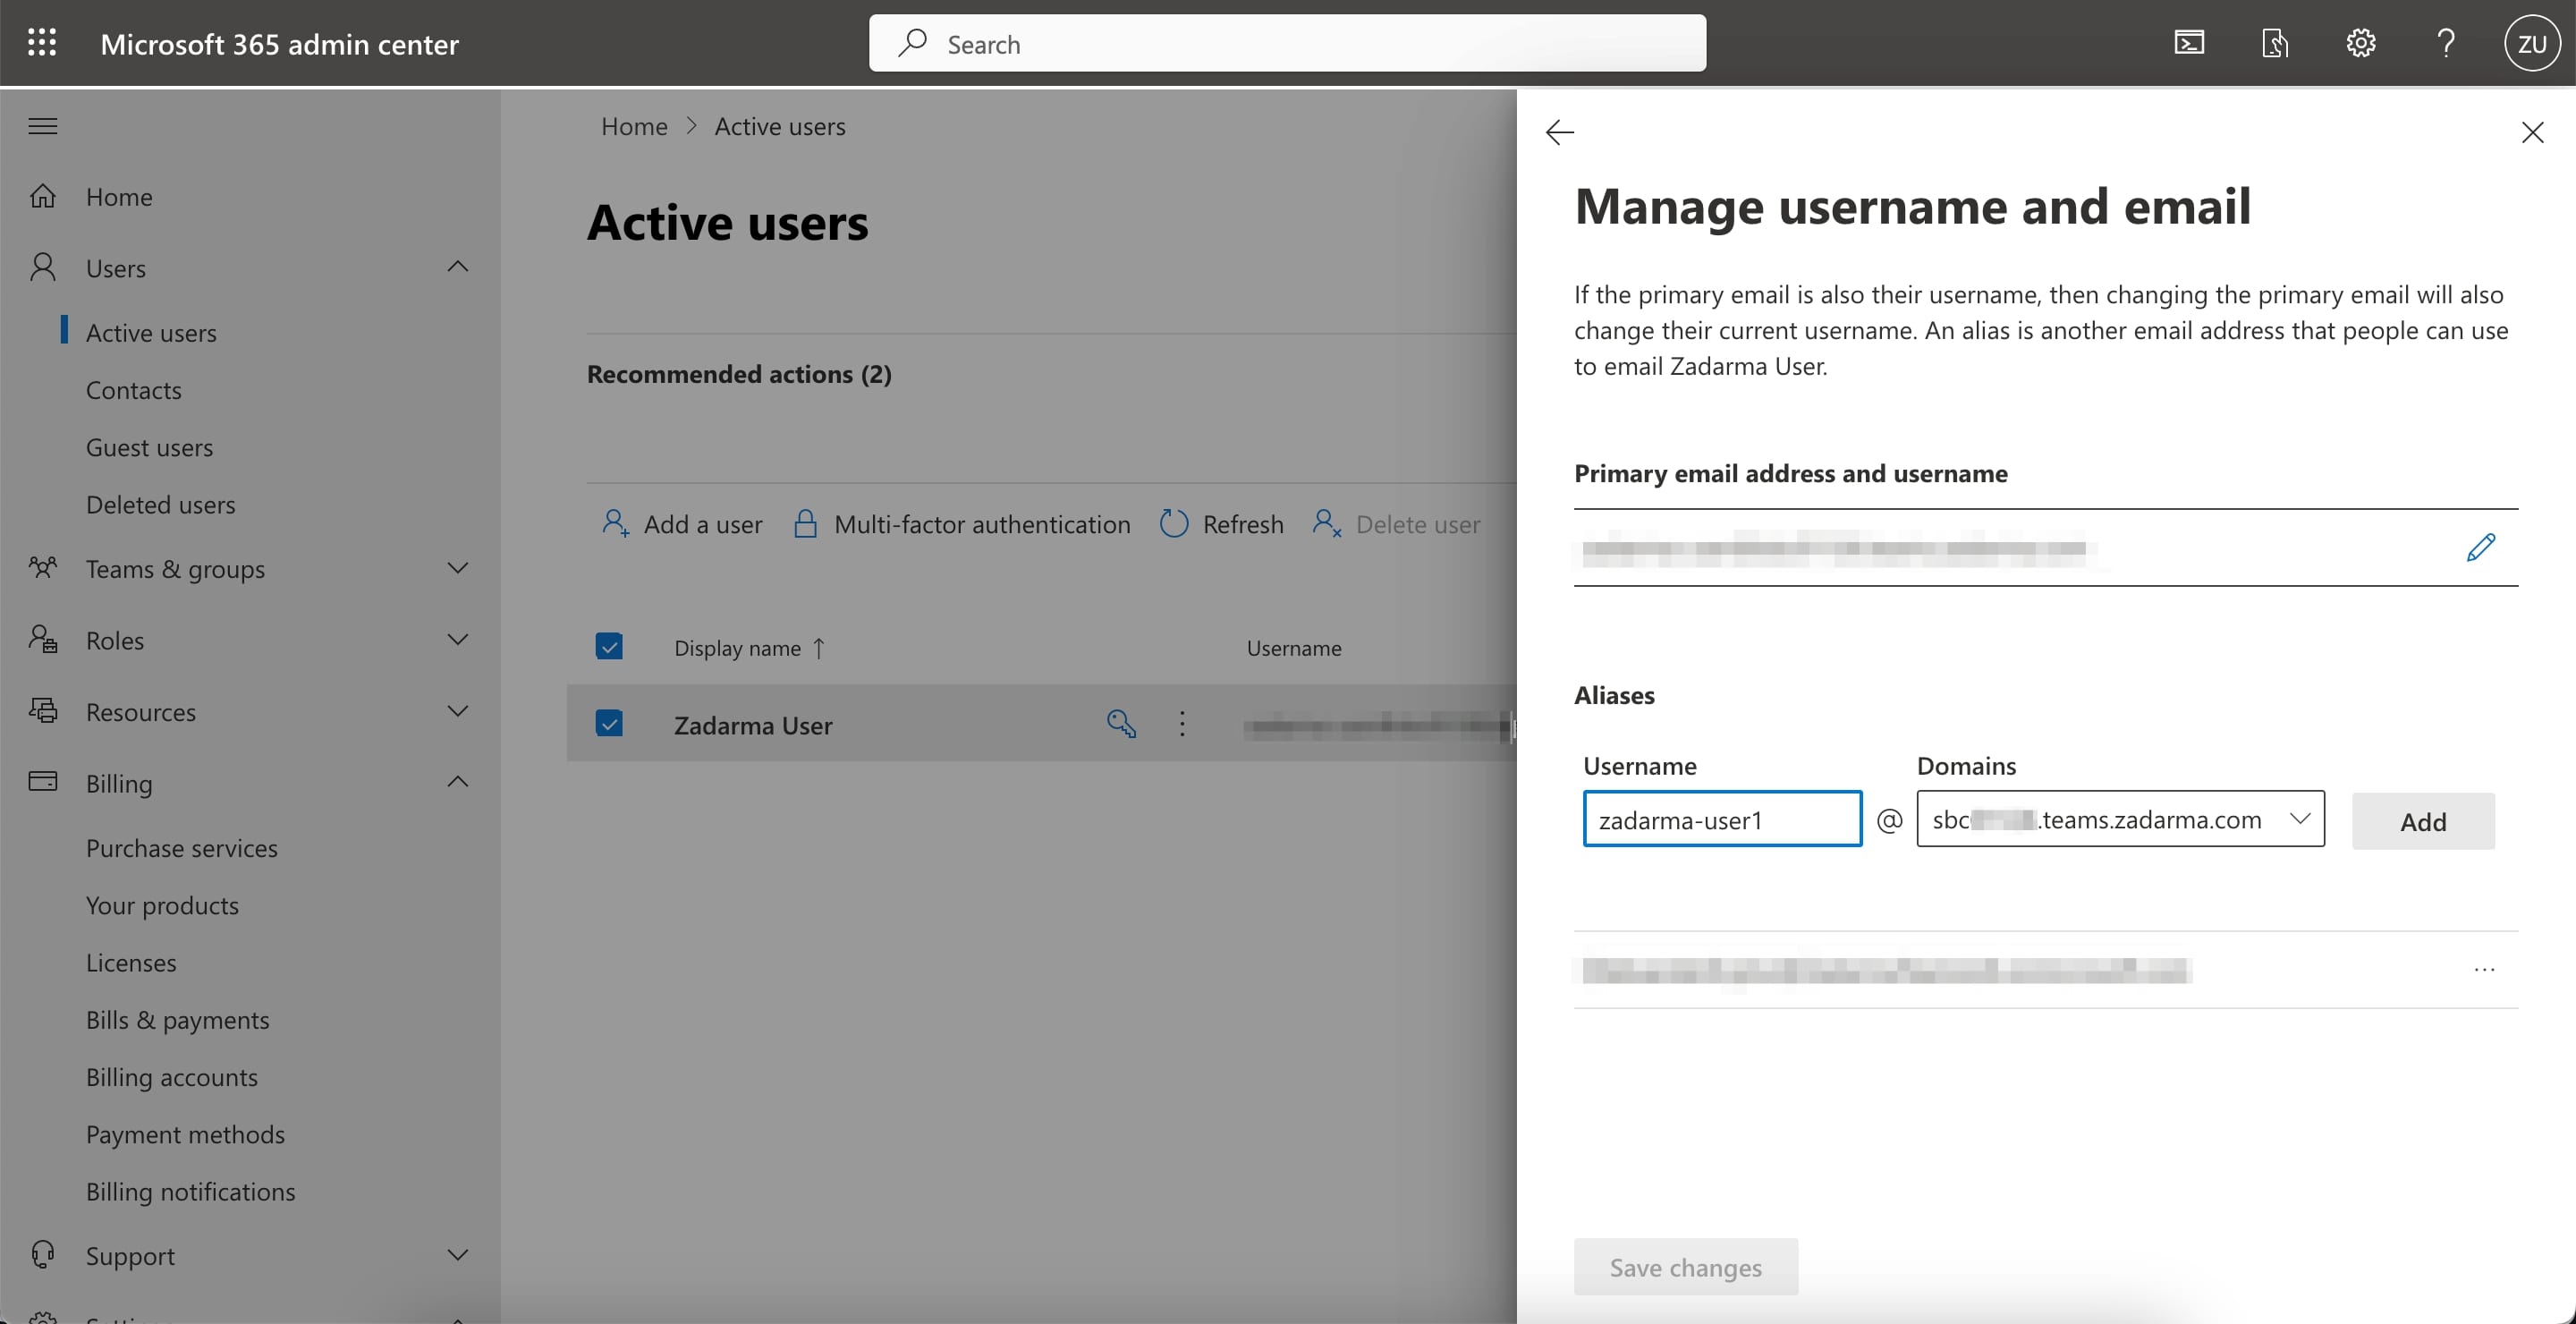Collapse navigation with the hamburger icon
Screen dimensions: 2576x1324
coord(41,126)
